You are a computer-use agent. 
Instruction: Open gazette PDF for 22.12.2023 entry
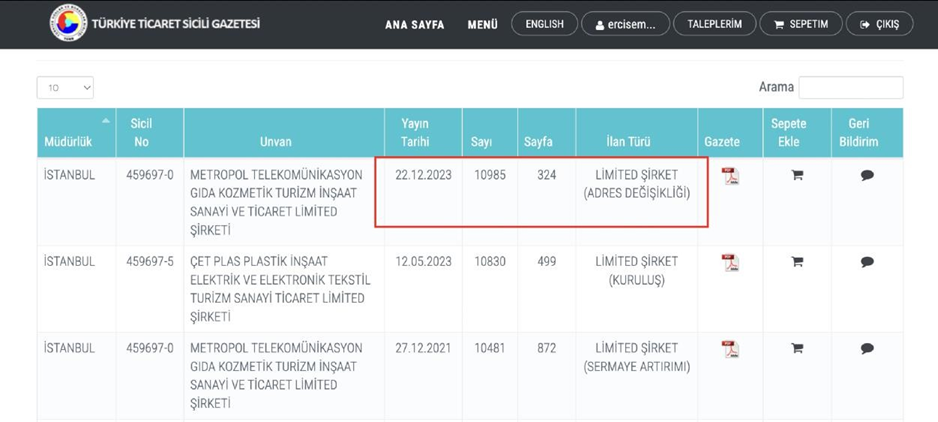pyautogui.click(x=730, y=176)
